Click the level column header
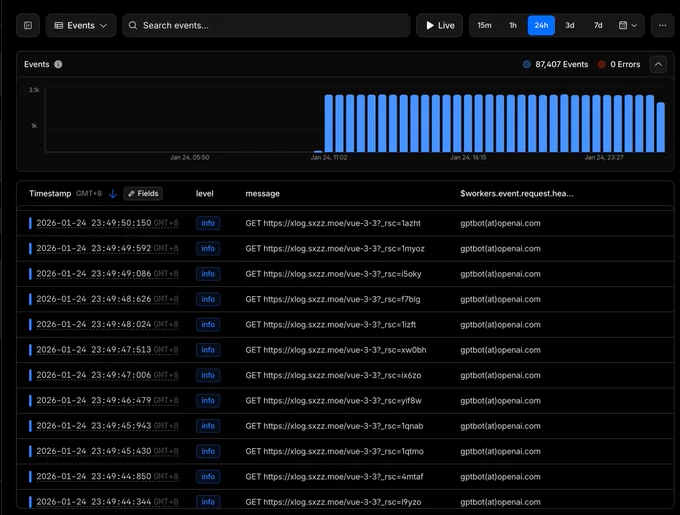This screenshot has width=680, height=515. click(x=204, y=194)
